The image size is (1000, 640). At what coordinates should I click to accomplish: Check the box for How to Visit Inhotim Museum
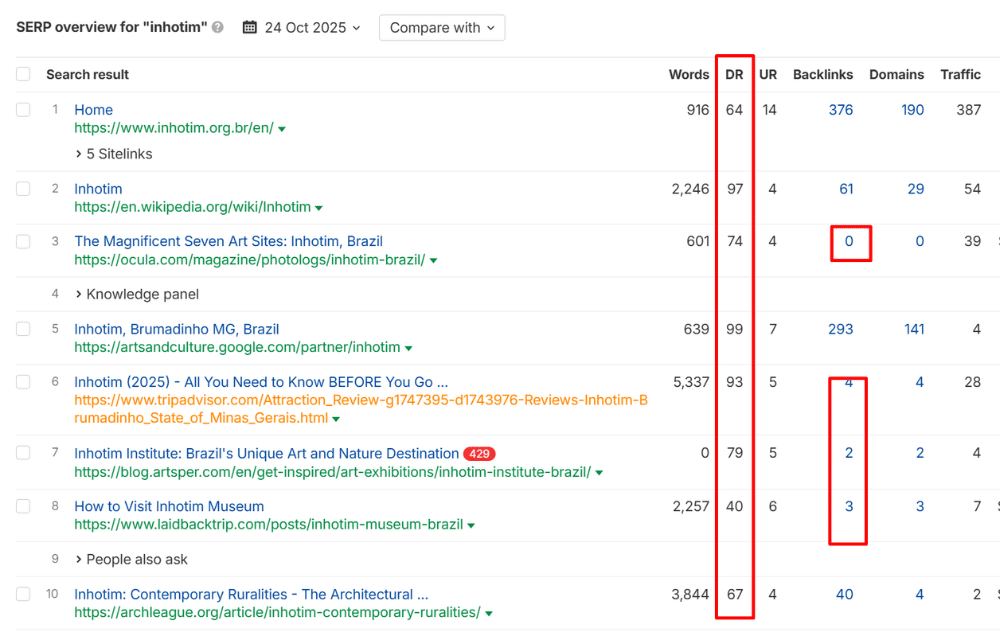pos(23,506)
